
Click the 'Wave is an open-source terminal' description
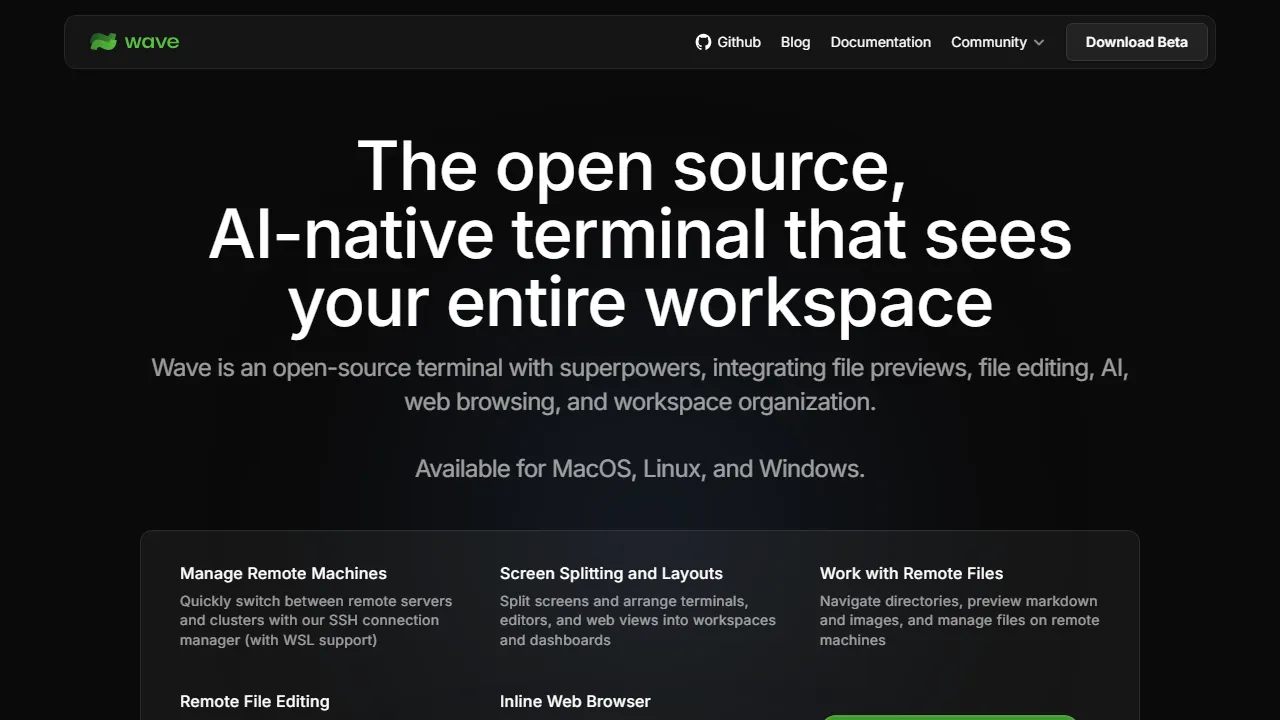click(x=640, y=385)
